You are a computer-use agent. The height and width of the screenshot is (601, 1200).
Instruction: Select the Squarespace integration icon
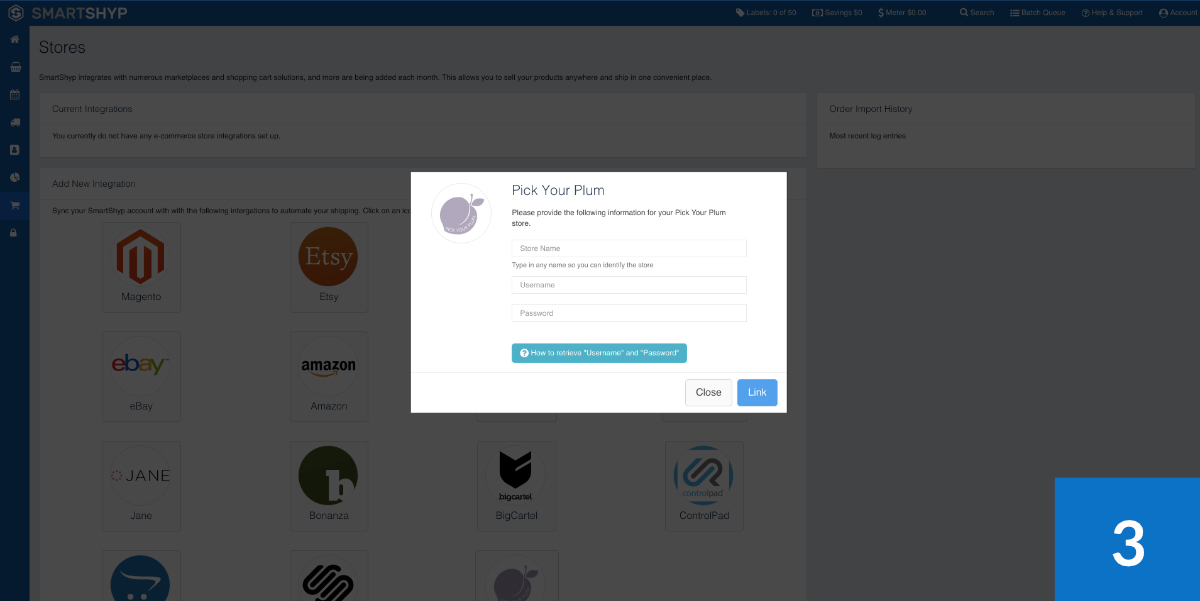[329, 576]
